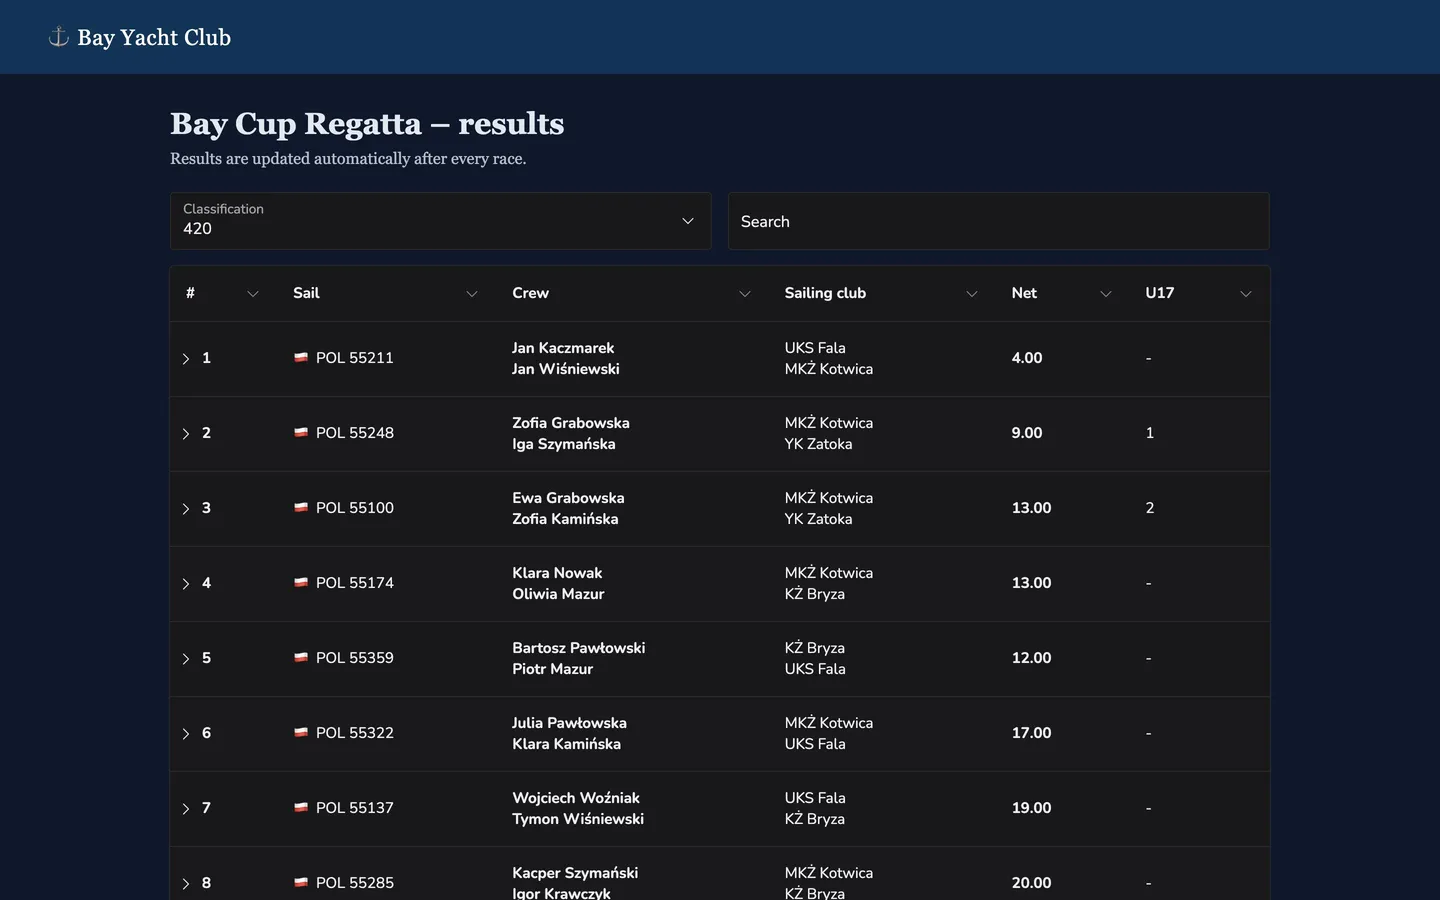
Task: Click the flag icon beside POL 55359
Action: tap(301, 657)
